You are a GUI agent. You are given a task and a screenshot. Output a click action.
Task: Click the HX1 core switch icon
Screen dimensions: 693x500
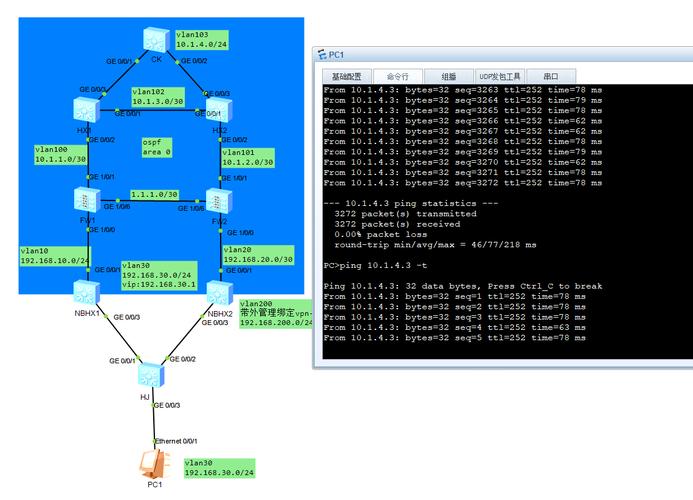pos(85,112)
